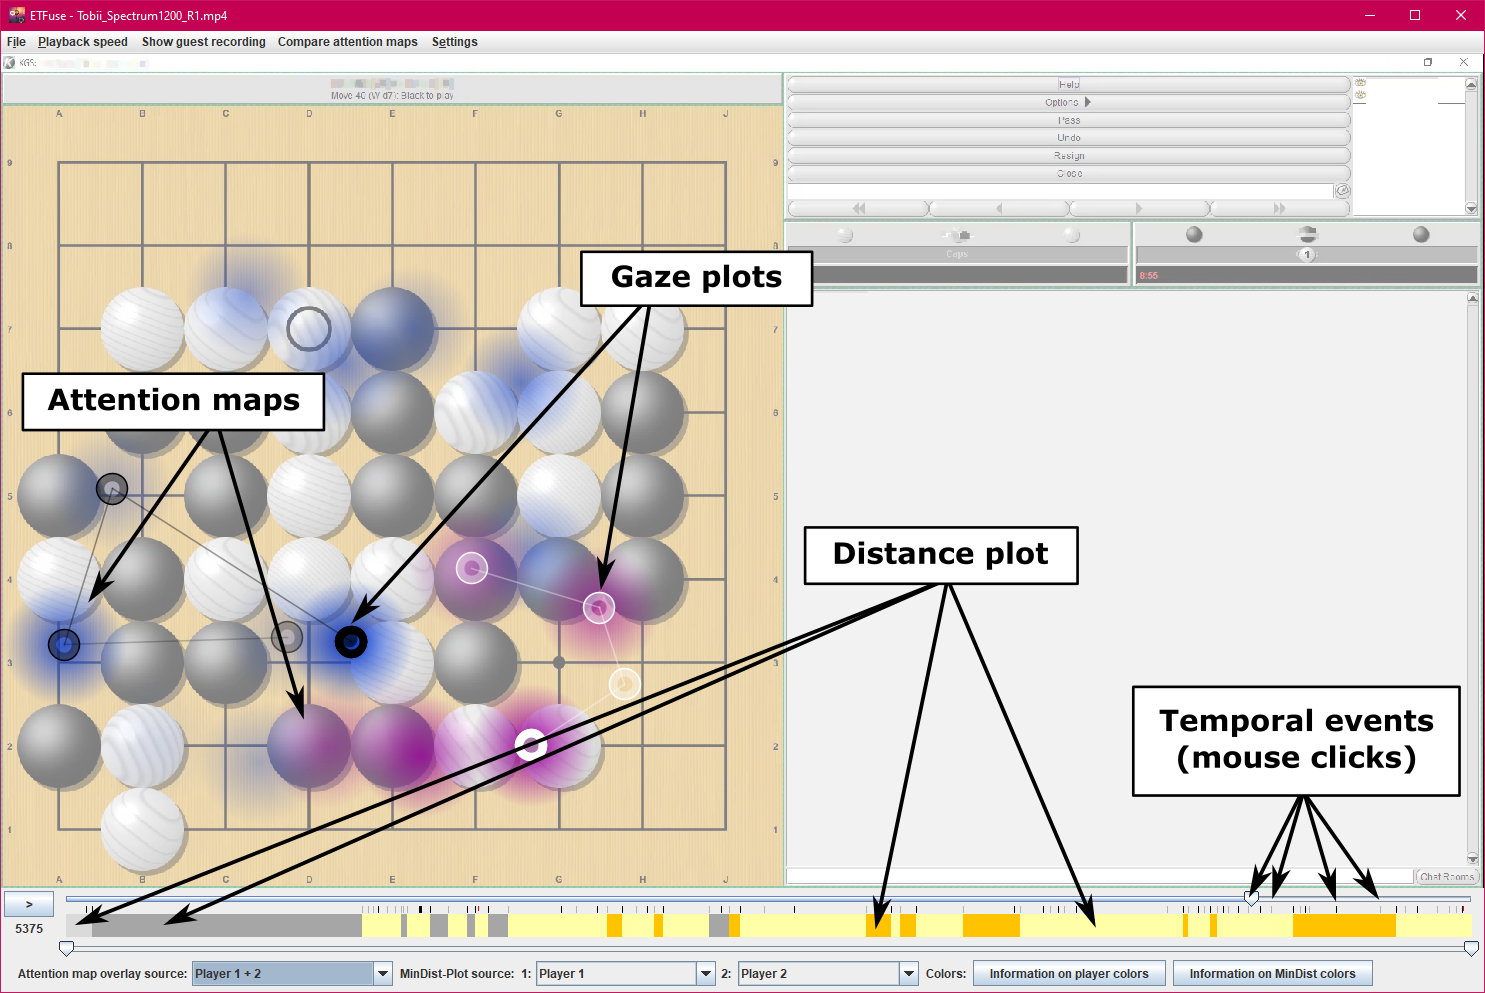
Task: Click the restore icon of inner KGS window
Action: point(1428,62)
